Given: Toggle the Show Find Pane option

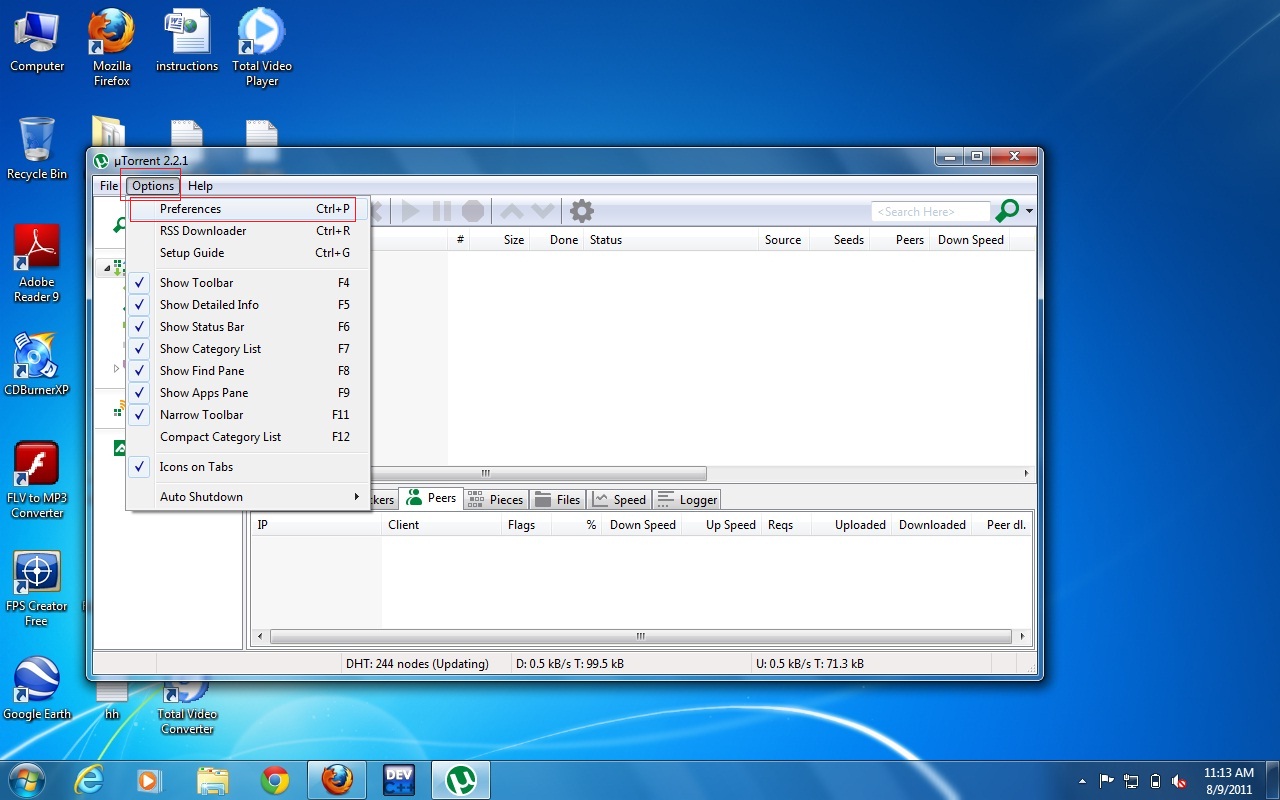Looking at the screenshot, I should point(249,371).
